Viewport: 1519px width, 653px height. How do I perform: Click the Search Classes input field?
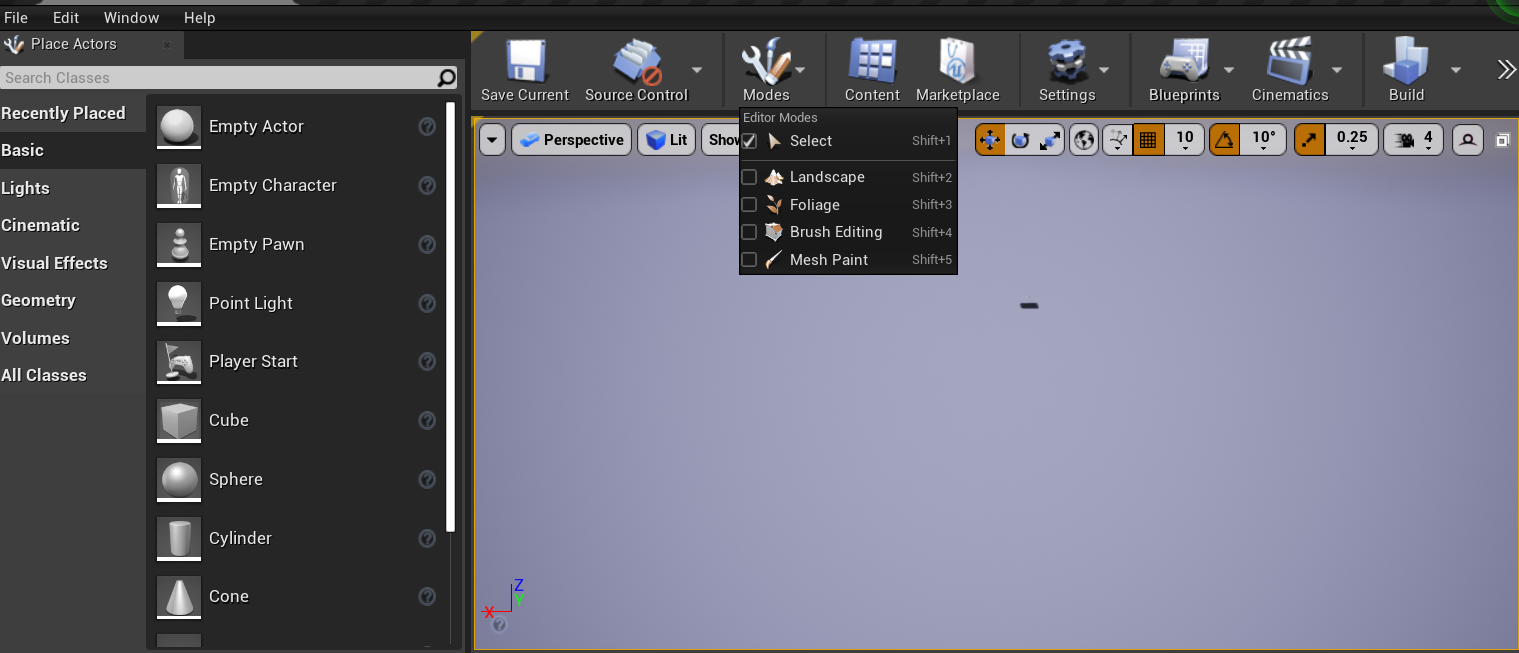pos(219,78)
